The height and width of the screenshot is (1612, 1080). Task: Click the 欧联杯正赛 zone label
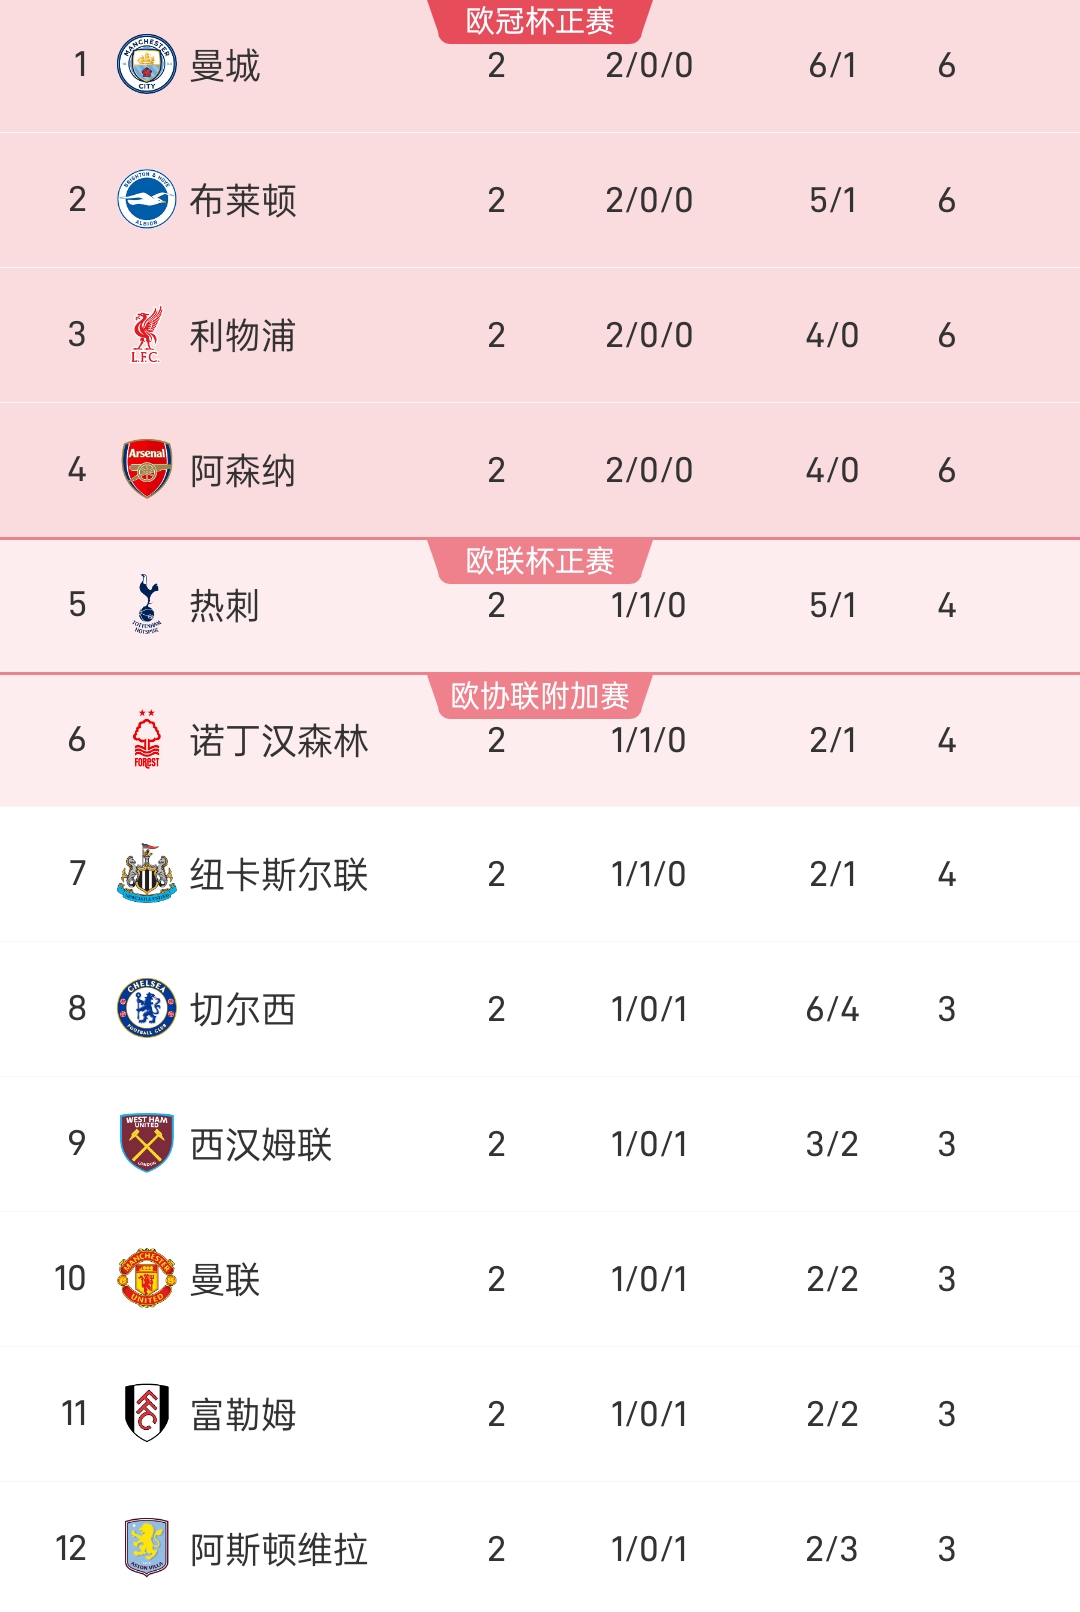[x=540, y=561]
